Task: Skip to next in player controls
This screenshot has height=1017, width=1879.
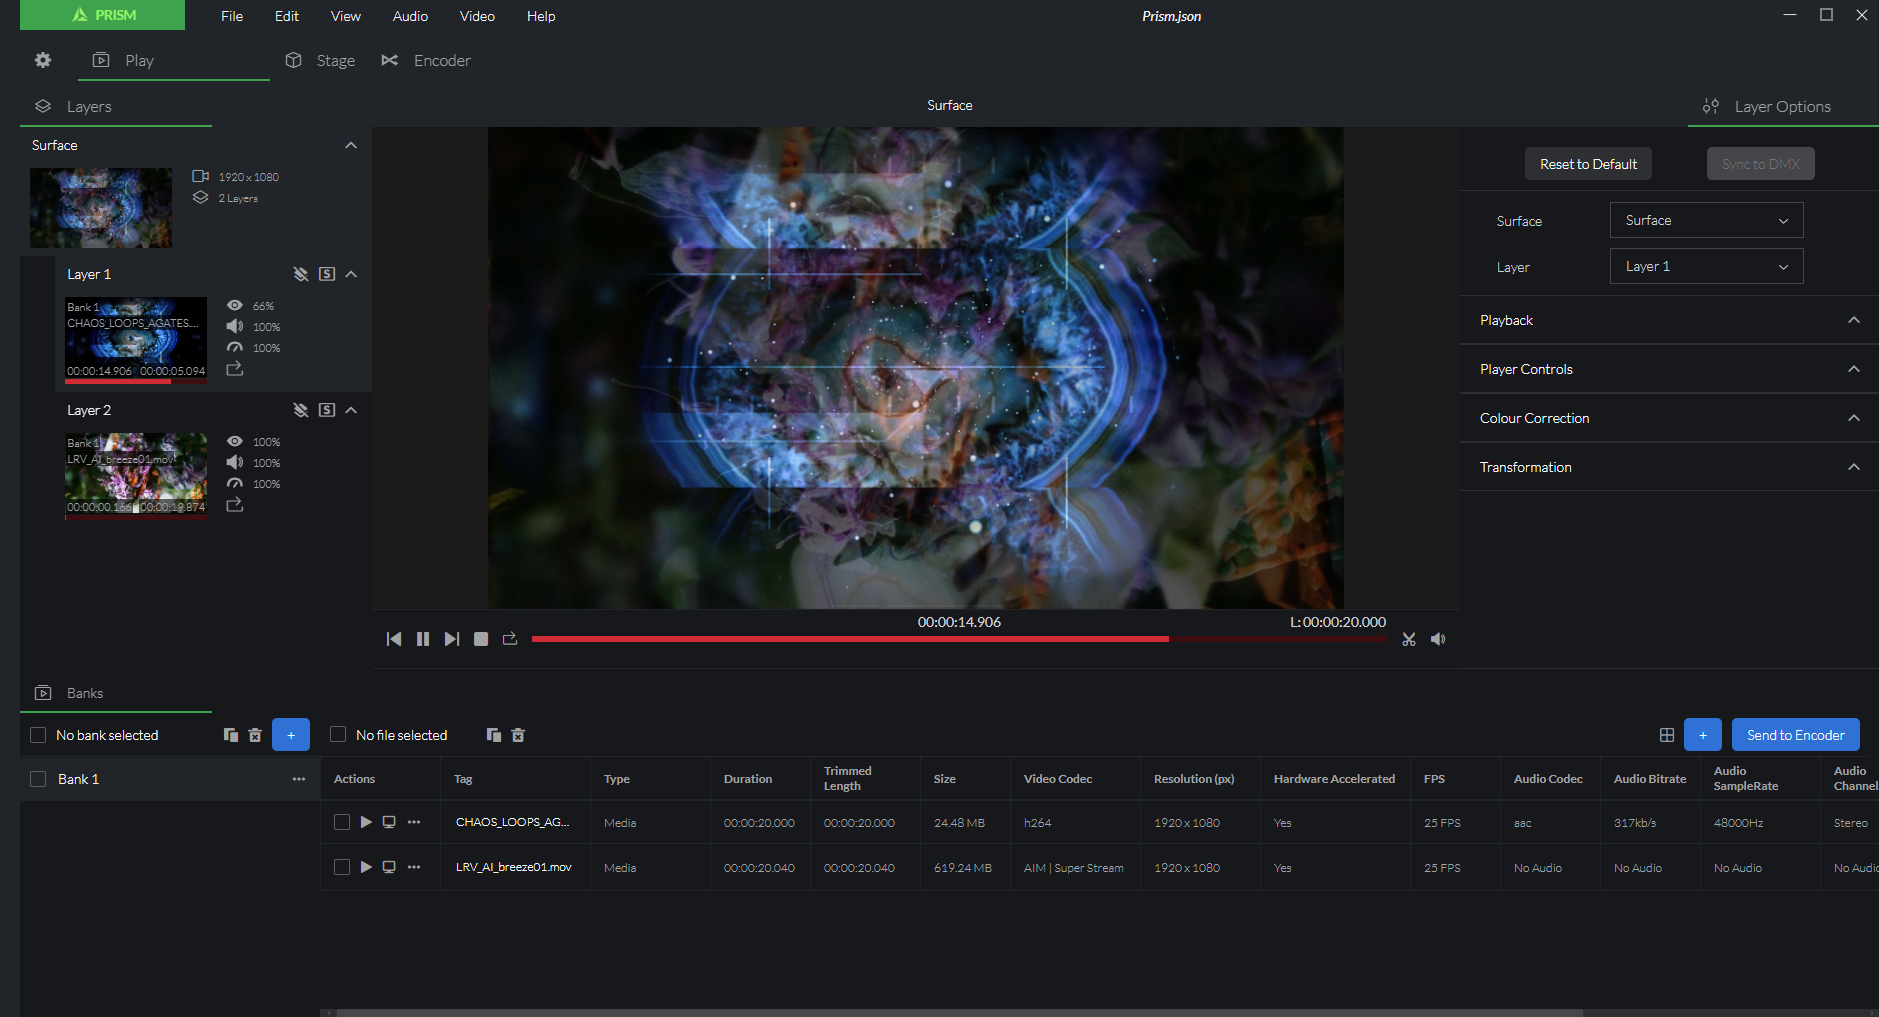Action: [452, 639]
